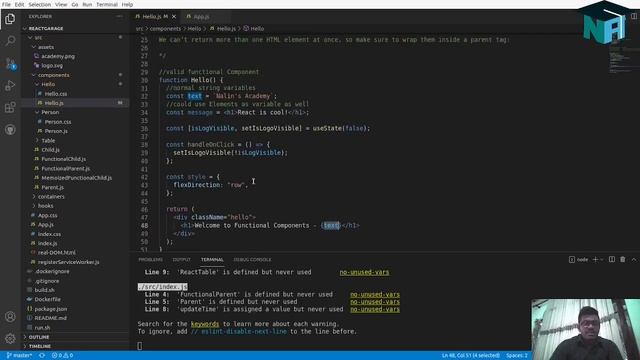Open the GitHub view icon in activity bar
640x360 pixels.
[x=10, y=130]
